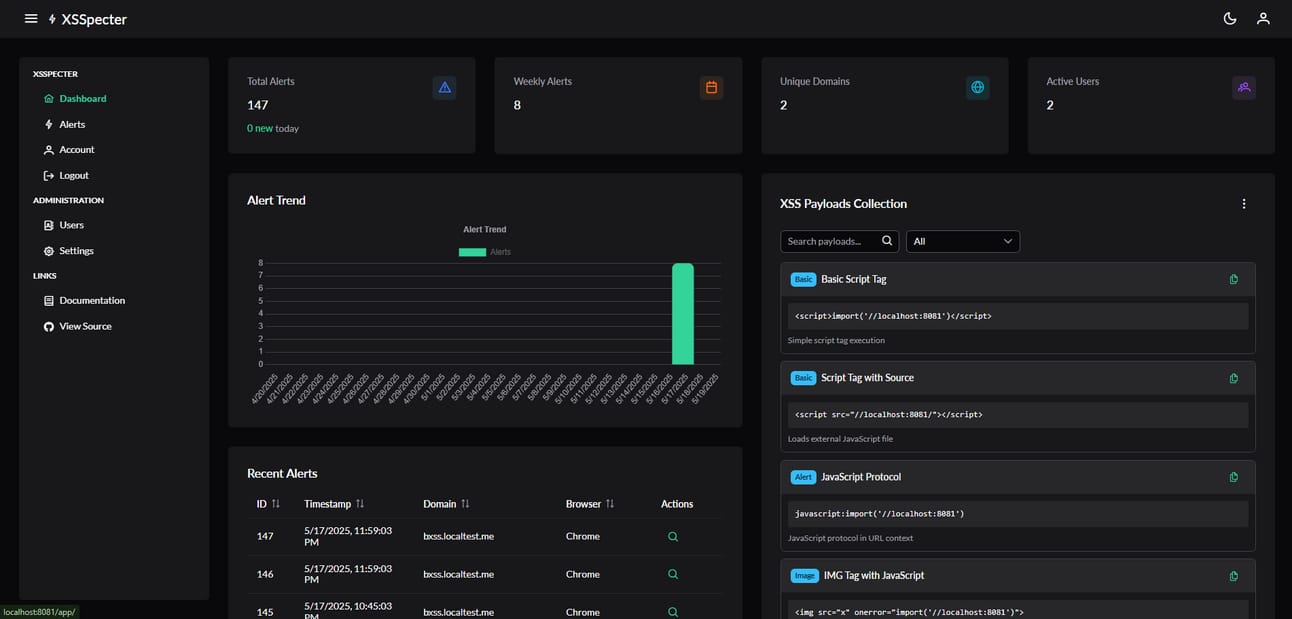Screen dimensions: 1292x619
Task: Click bxss.localtest.me in alert row 146
Action: 458,574
